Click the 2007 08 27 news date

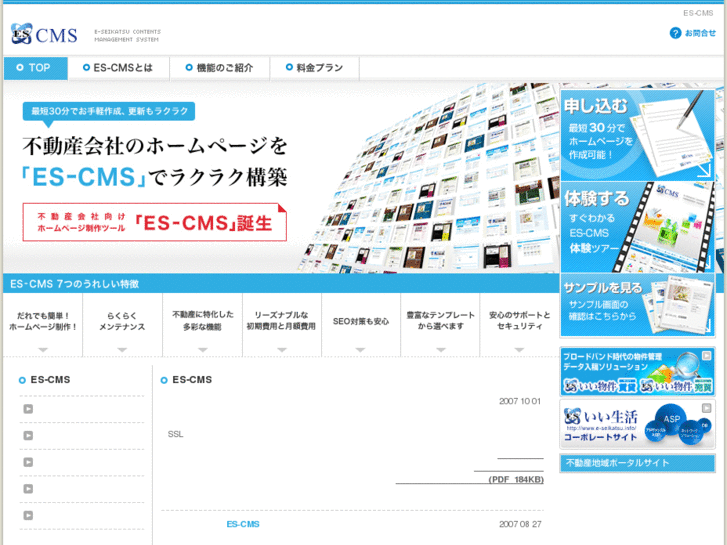pos(520,524)
